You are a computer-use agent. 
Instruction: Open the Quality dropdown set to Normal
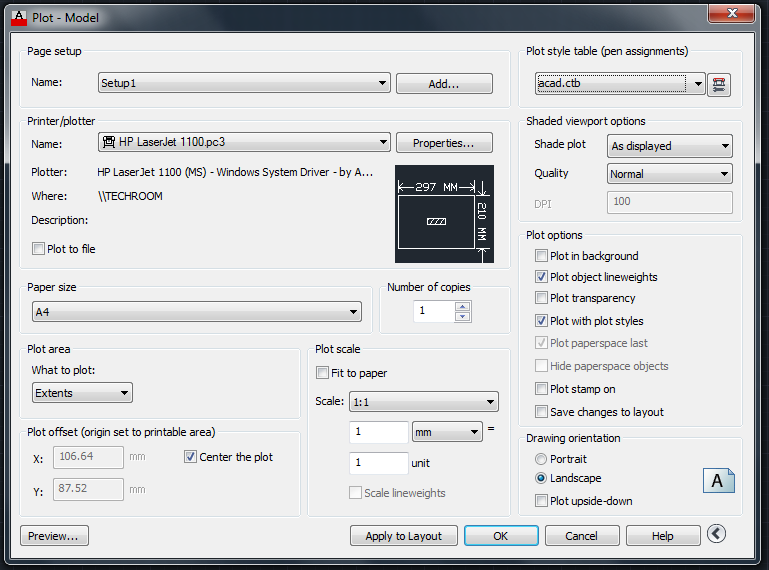pyautogui.click(x=669, y=174)
